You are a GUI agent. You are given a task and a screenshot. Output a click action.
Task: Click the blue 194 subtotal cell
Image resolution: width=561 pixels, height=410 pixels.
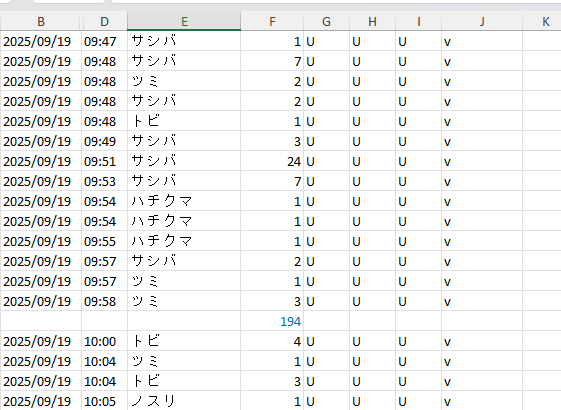pyautogui.click(x=272, y=321)
